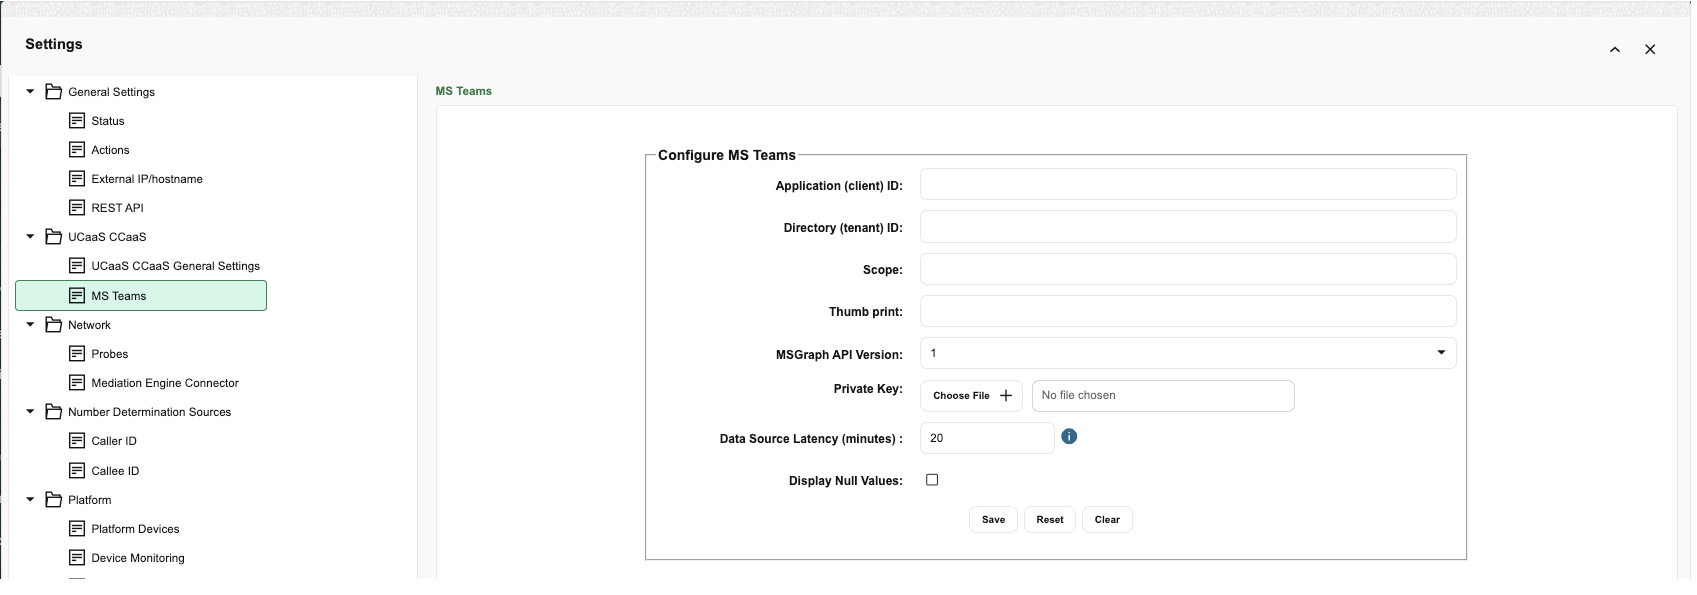Select the MS Teams tree entry

pos(141,296)
